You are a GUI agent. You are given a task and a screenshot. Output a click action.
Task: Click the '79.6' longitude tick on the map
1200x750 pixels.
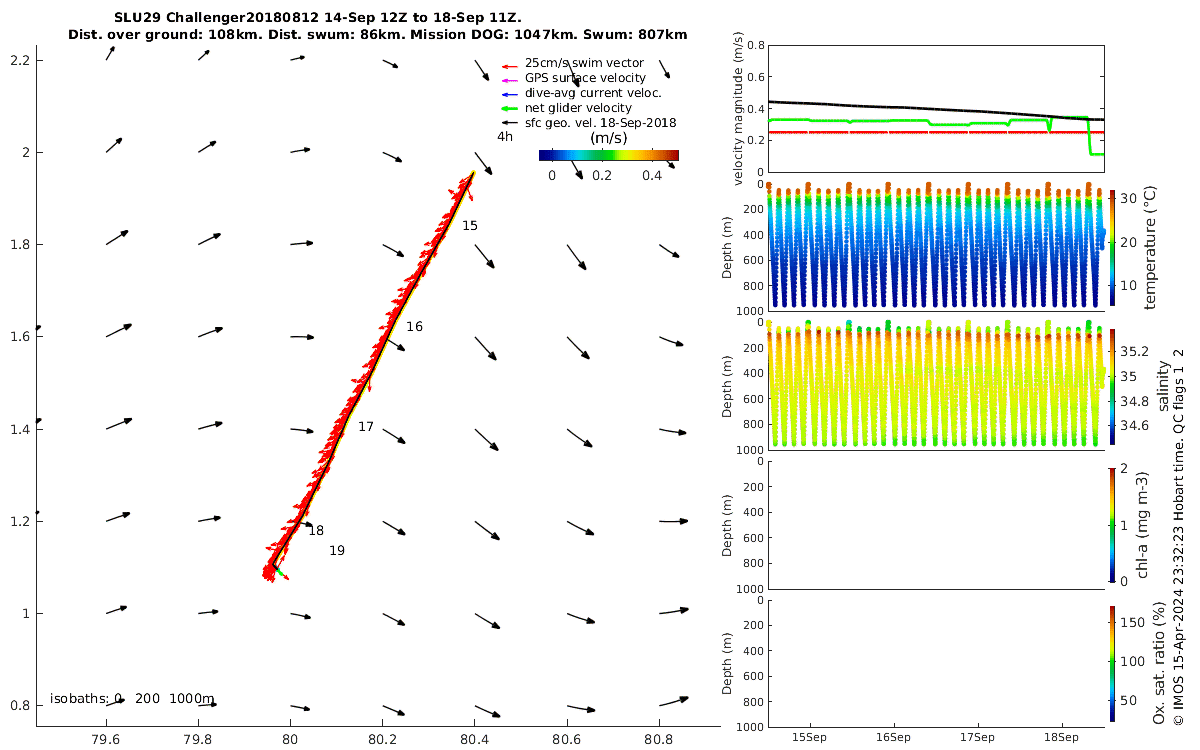pos(106,740)
